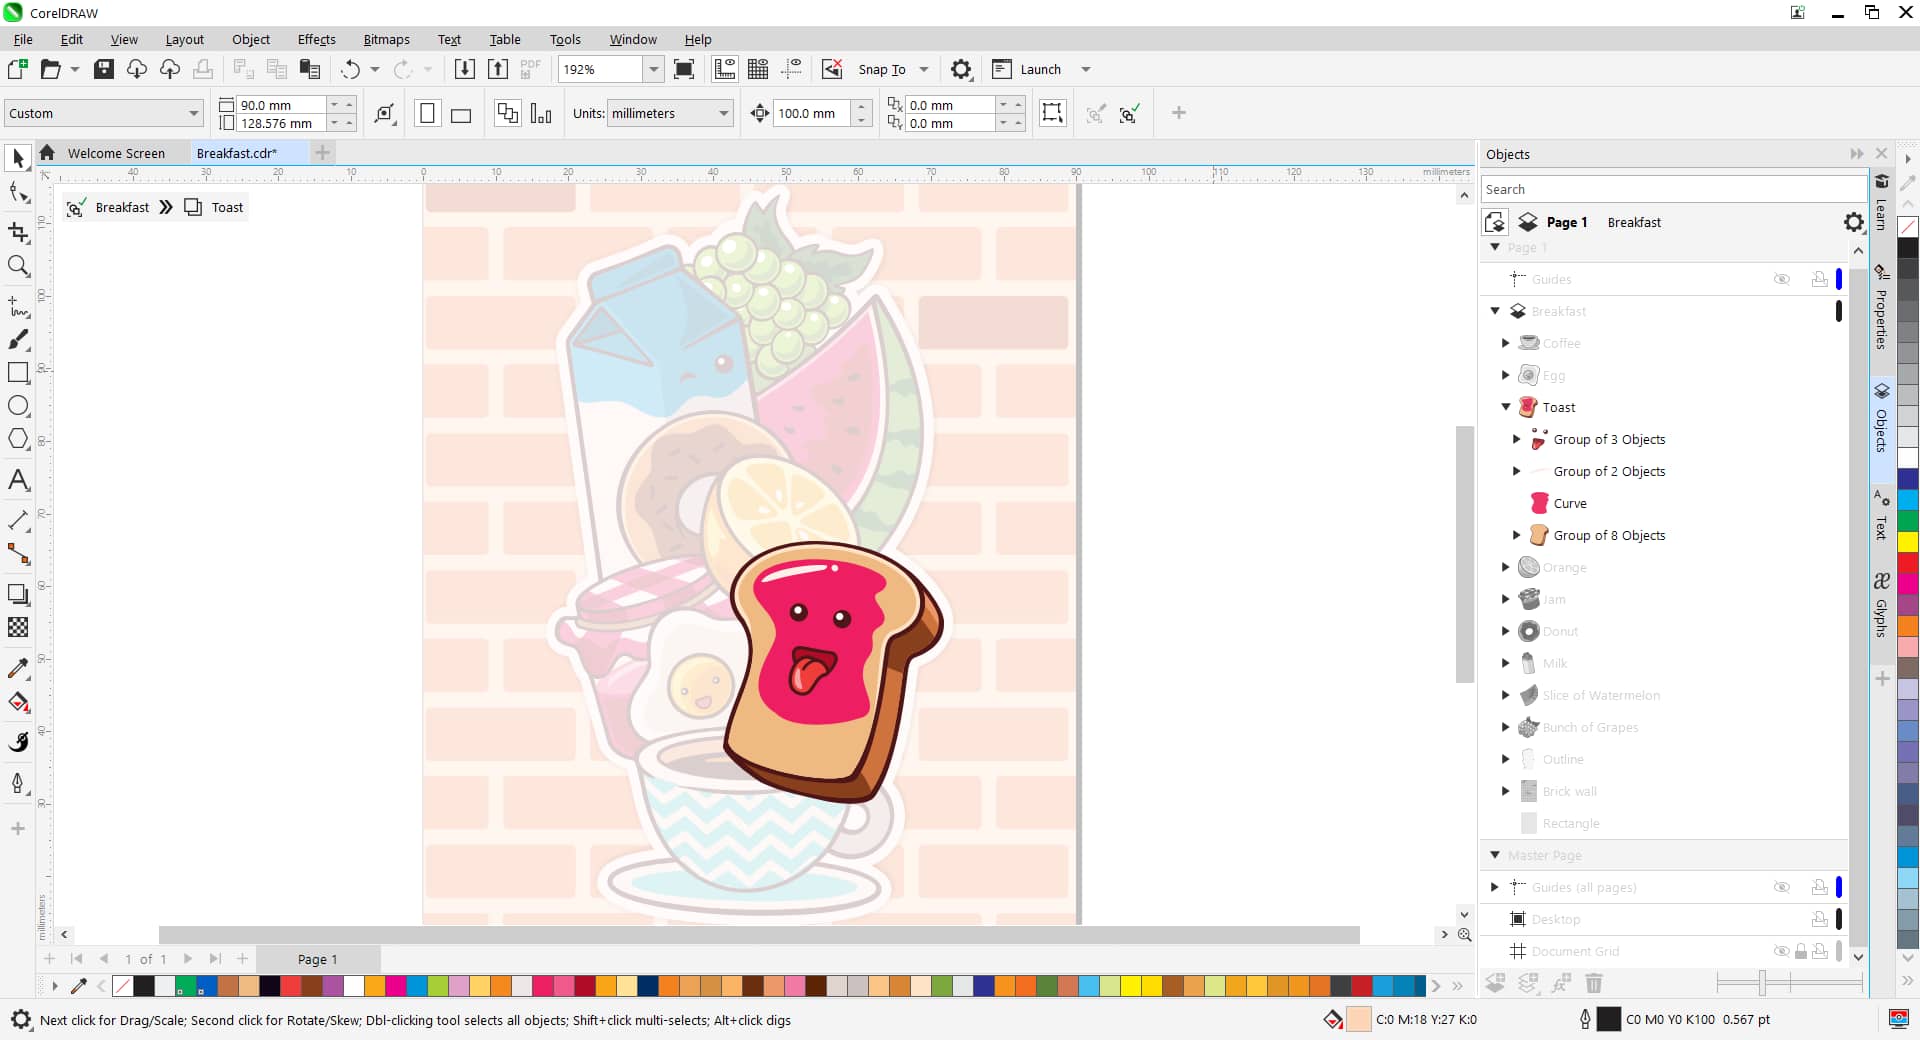Toggle focus mode icon in breadcrumb
1920x1040 pixels.
(75, 207)
